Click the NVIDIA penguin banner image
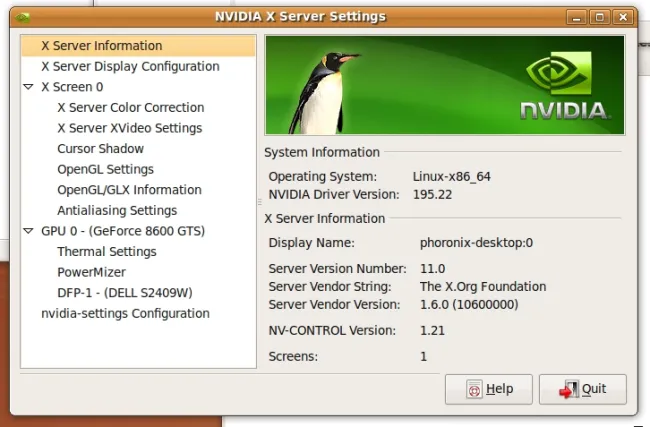 (x=445, y=85)
